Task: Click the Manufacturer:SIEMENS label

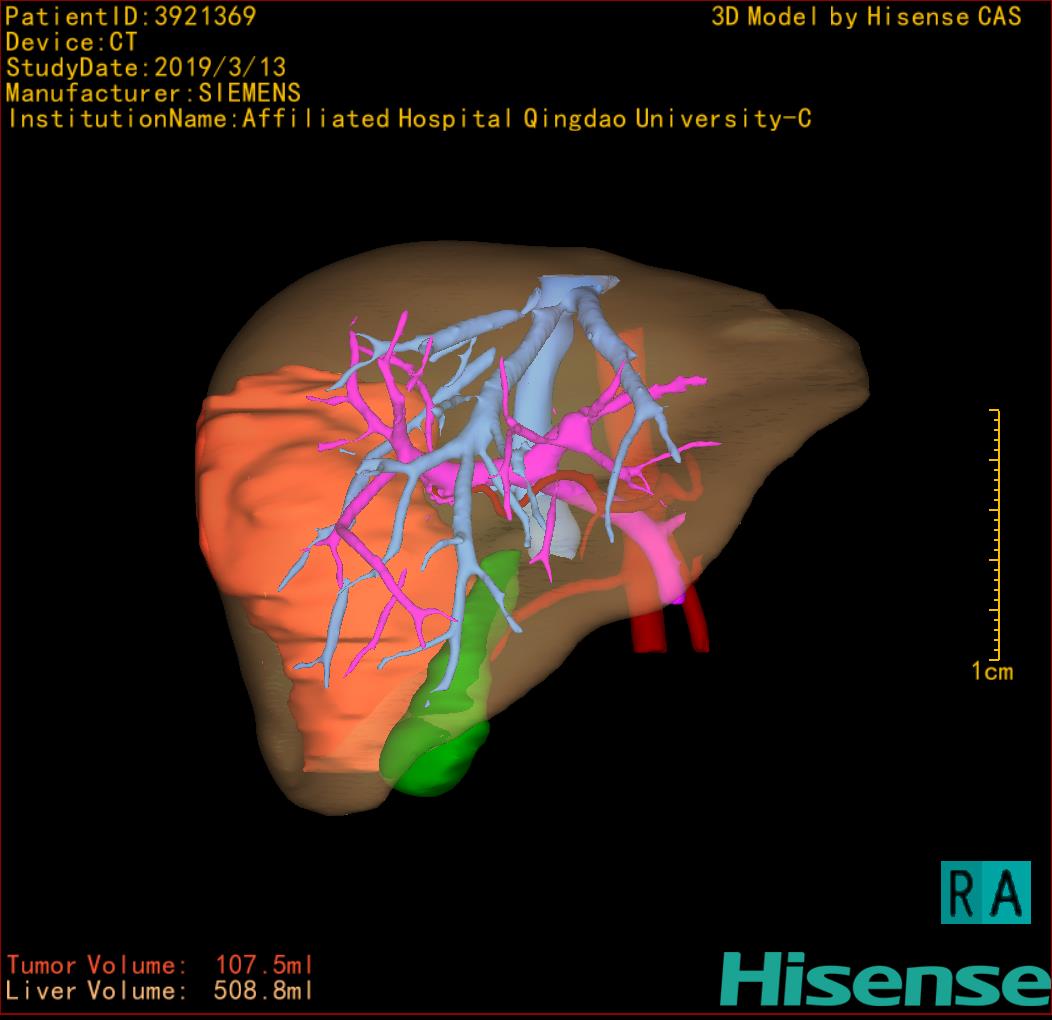Action: [153, 93]
